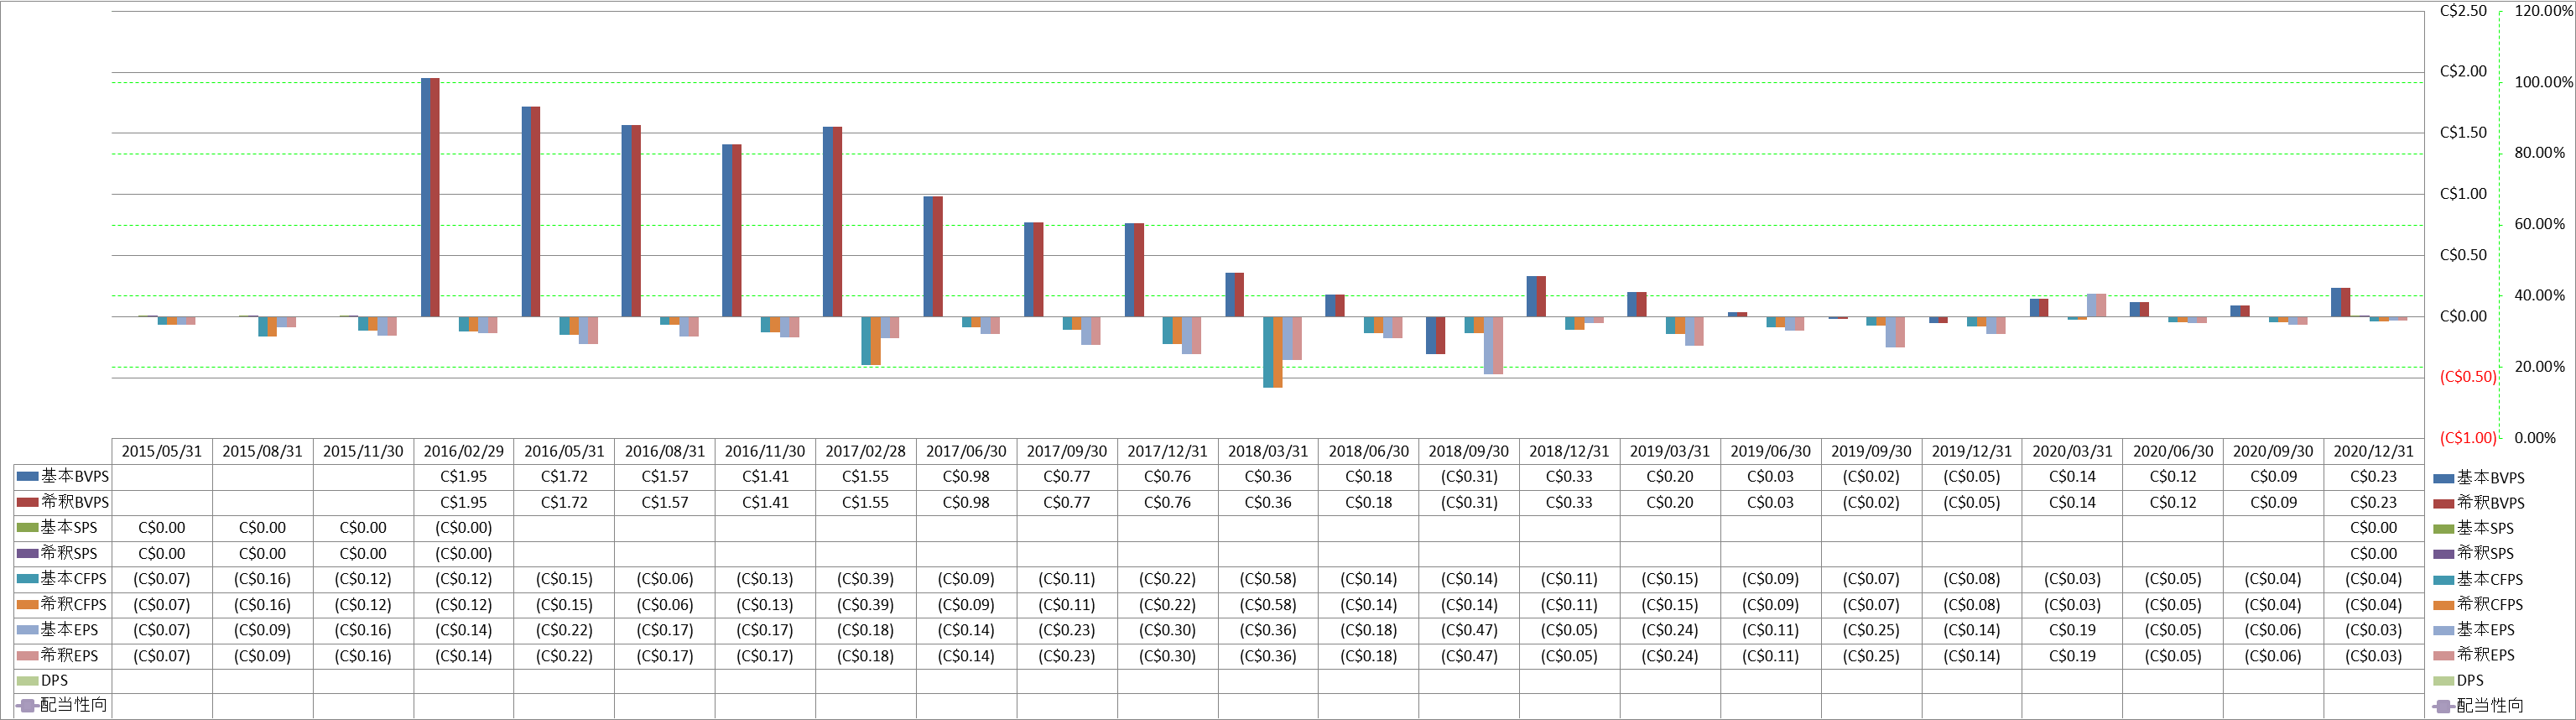Click the 0.00% secondary axis label
Viewport: 2576px width, 720px height.
[x=2535, y=438]
